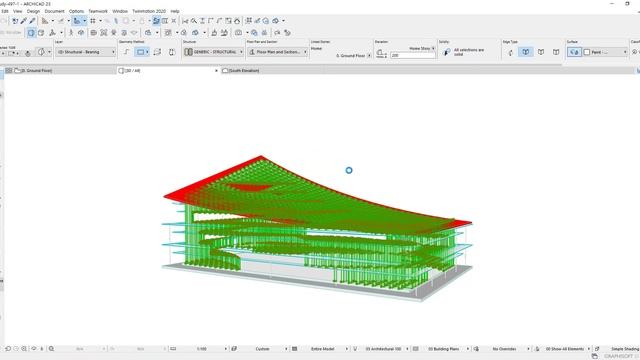The height and width of the screenshot is (360, 640).
Task: Open the Design menu
Action: coord(33,11)
